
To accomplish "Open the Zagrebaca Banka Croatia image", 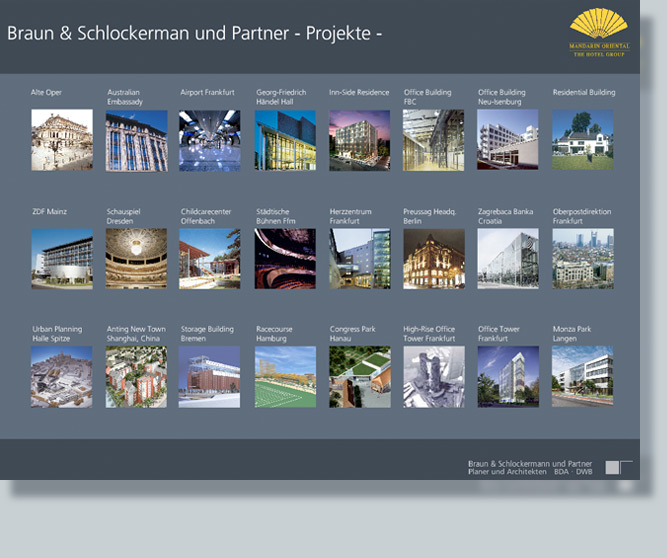I will [508, 259].
